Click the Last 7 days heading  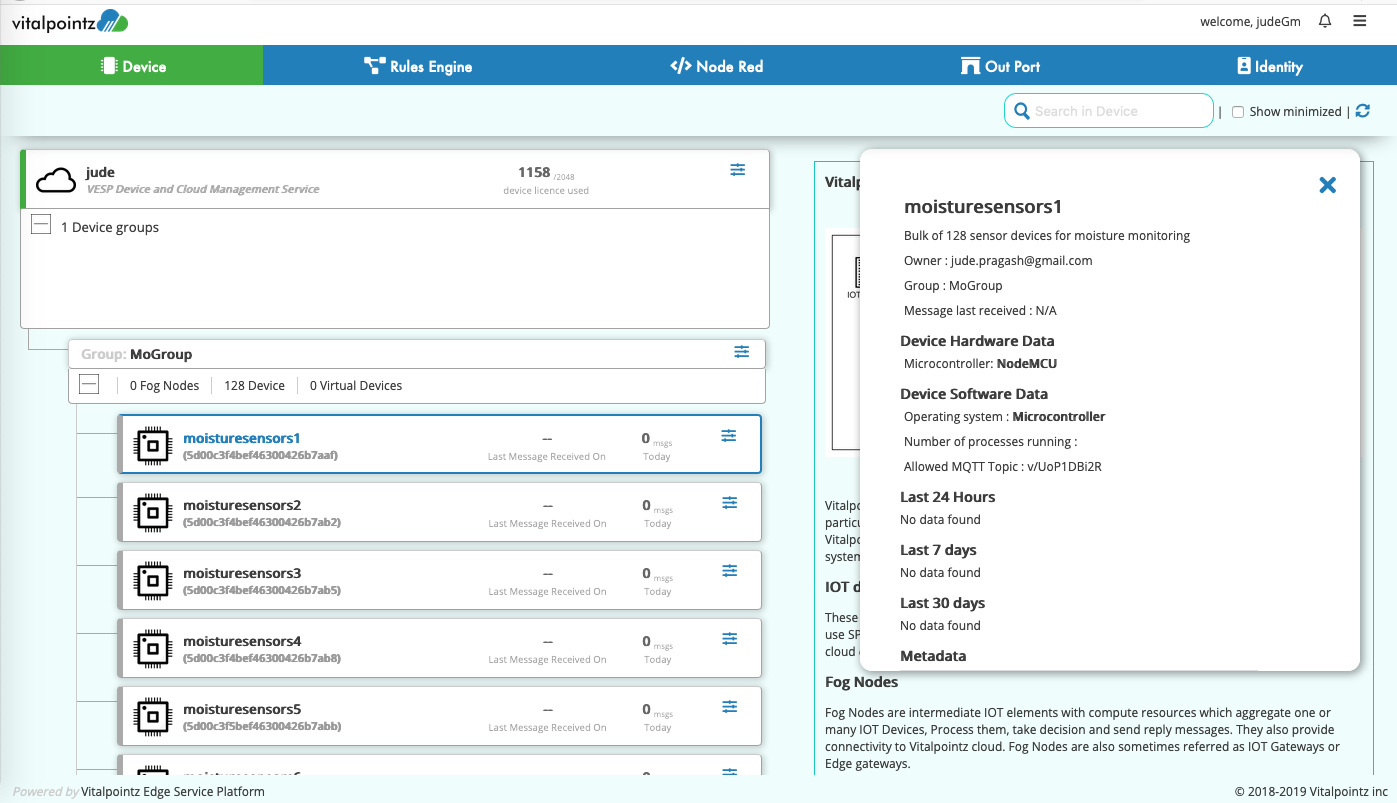coord(938,550)
